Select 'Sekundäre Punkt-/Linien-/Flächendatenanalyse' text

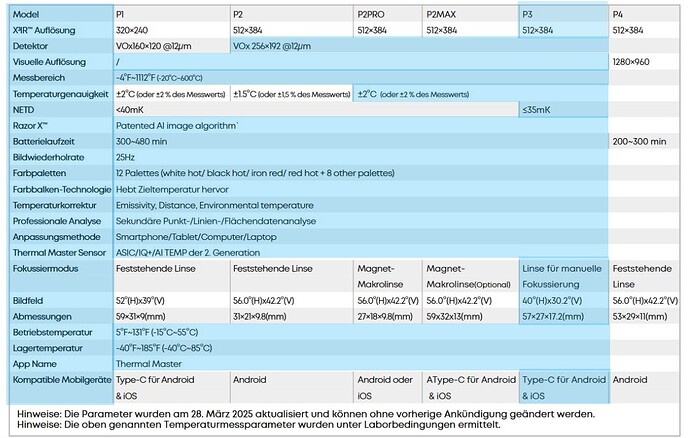[216, 221]
